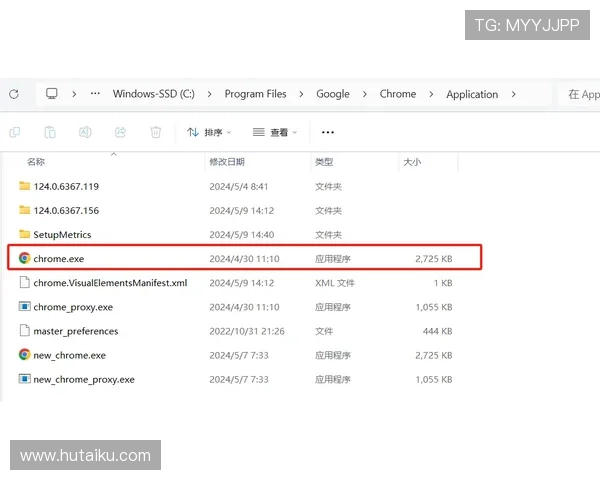The image size is (600, 480).
Task: Click the copy icon in toolbar
Action: [14, 132]
